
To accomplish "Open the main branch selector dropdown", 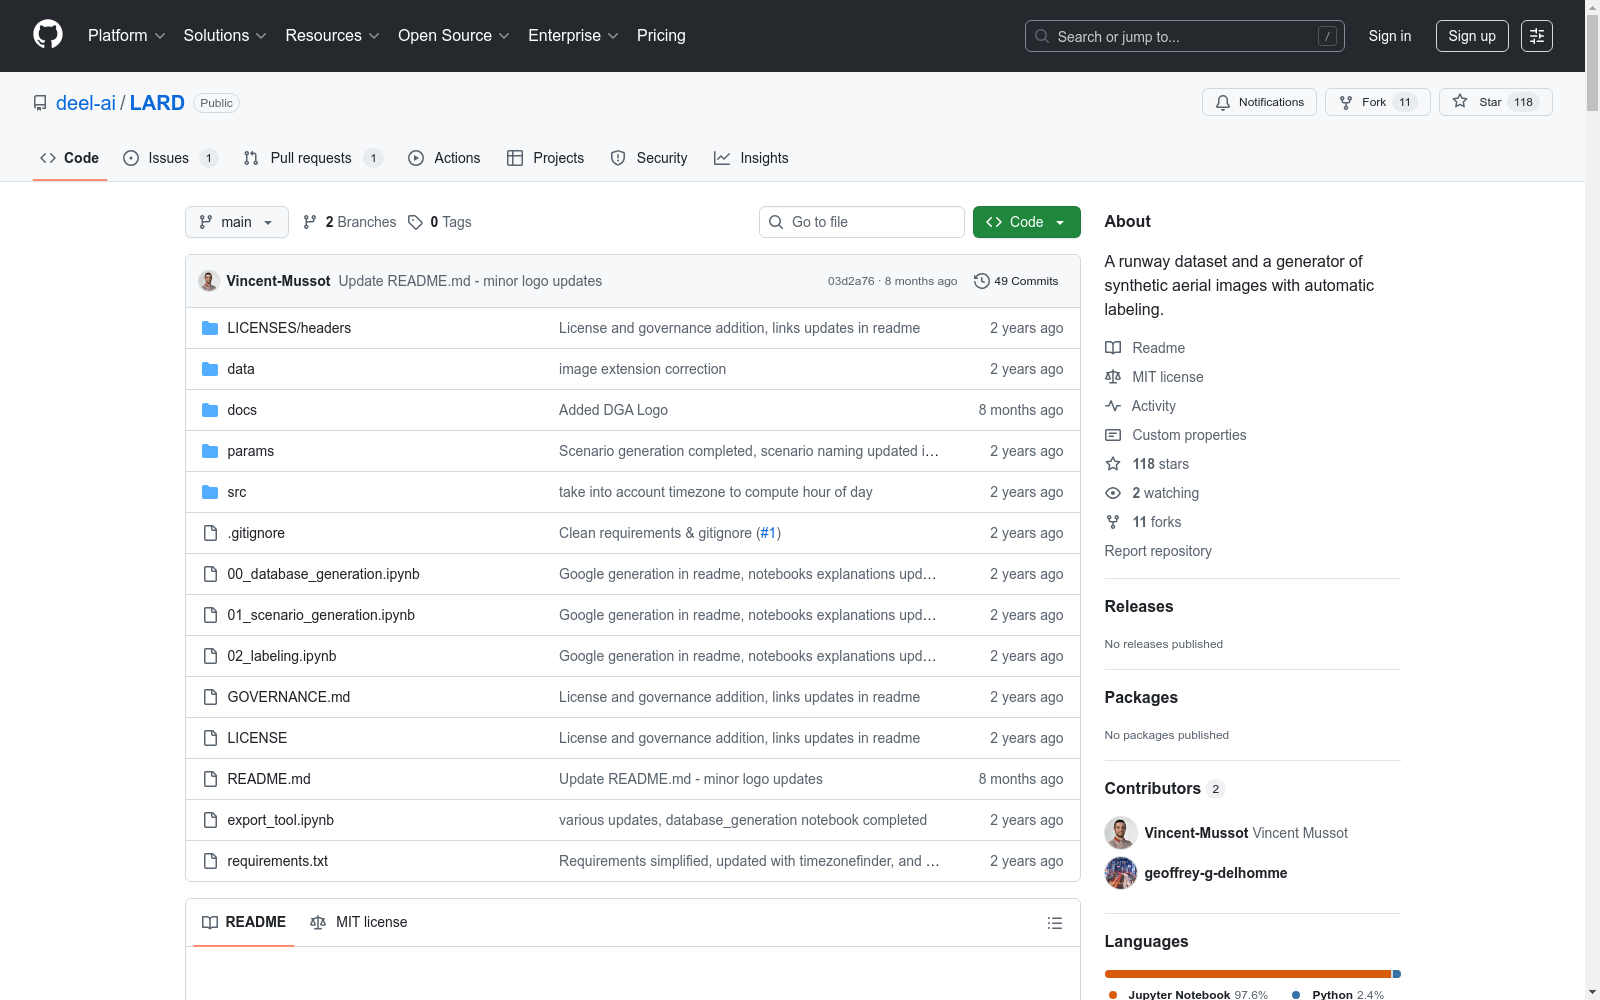I will click(x=237, y=222).
